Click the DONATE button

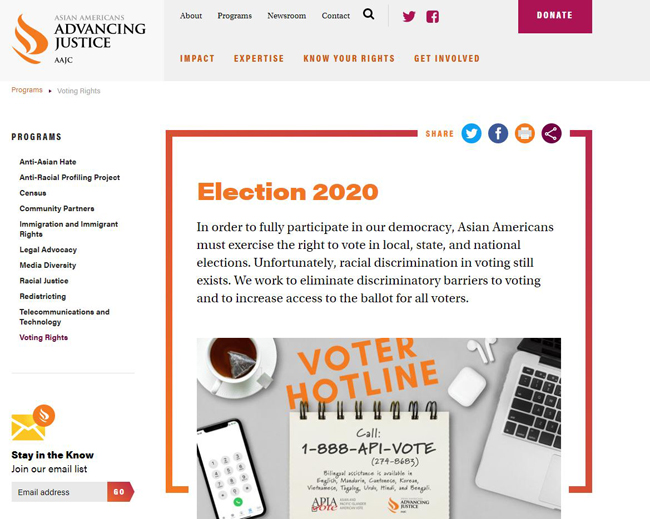pos(555,16)
